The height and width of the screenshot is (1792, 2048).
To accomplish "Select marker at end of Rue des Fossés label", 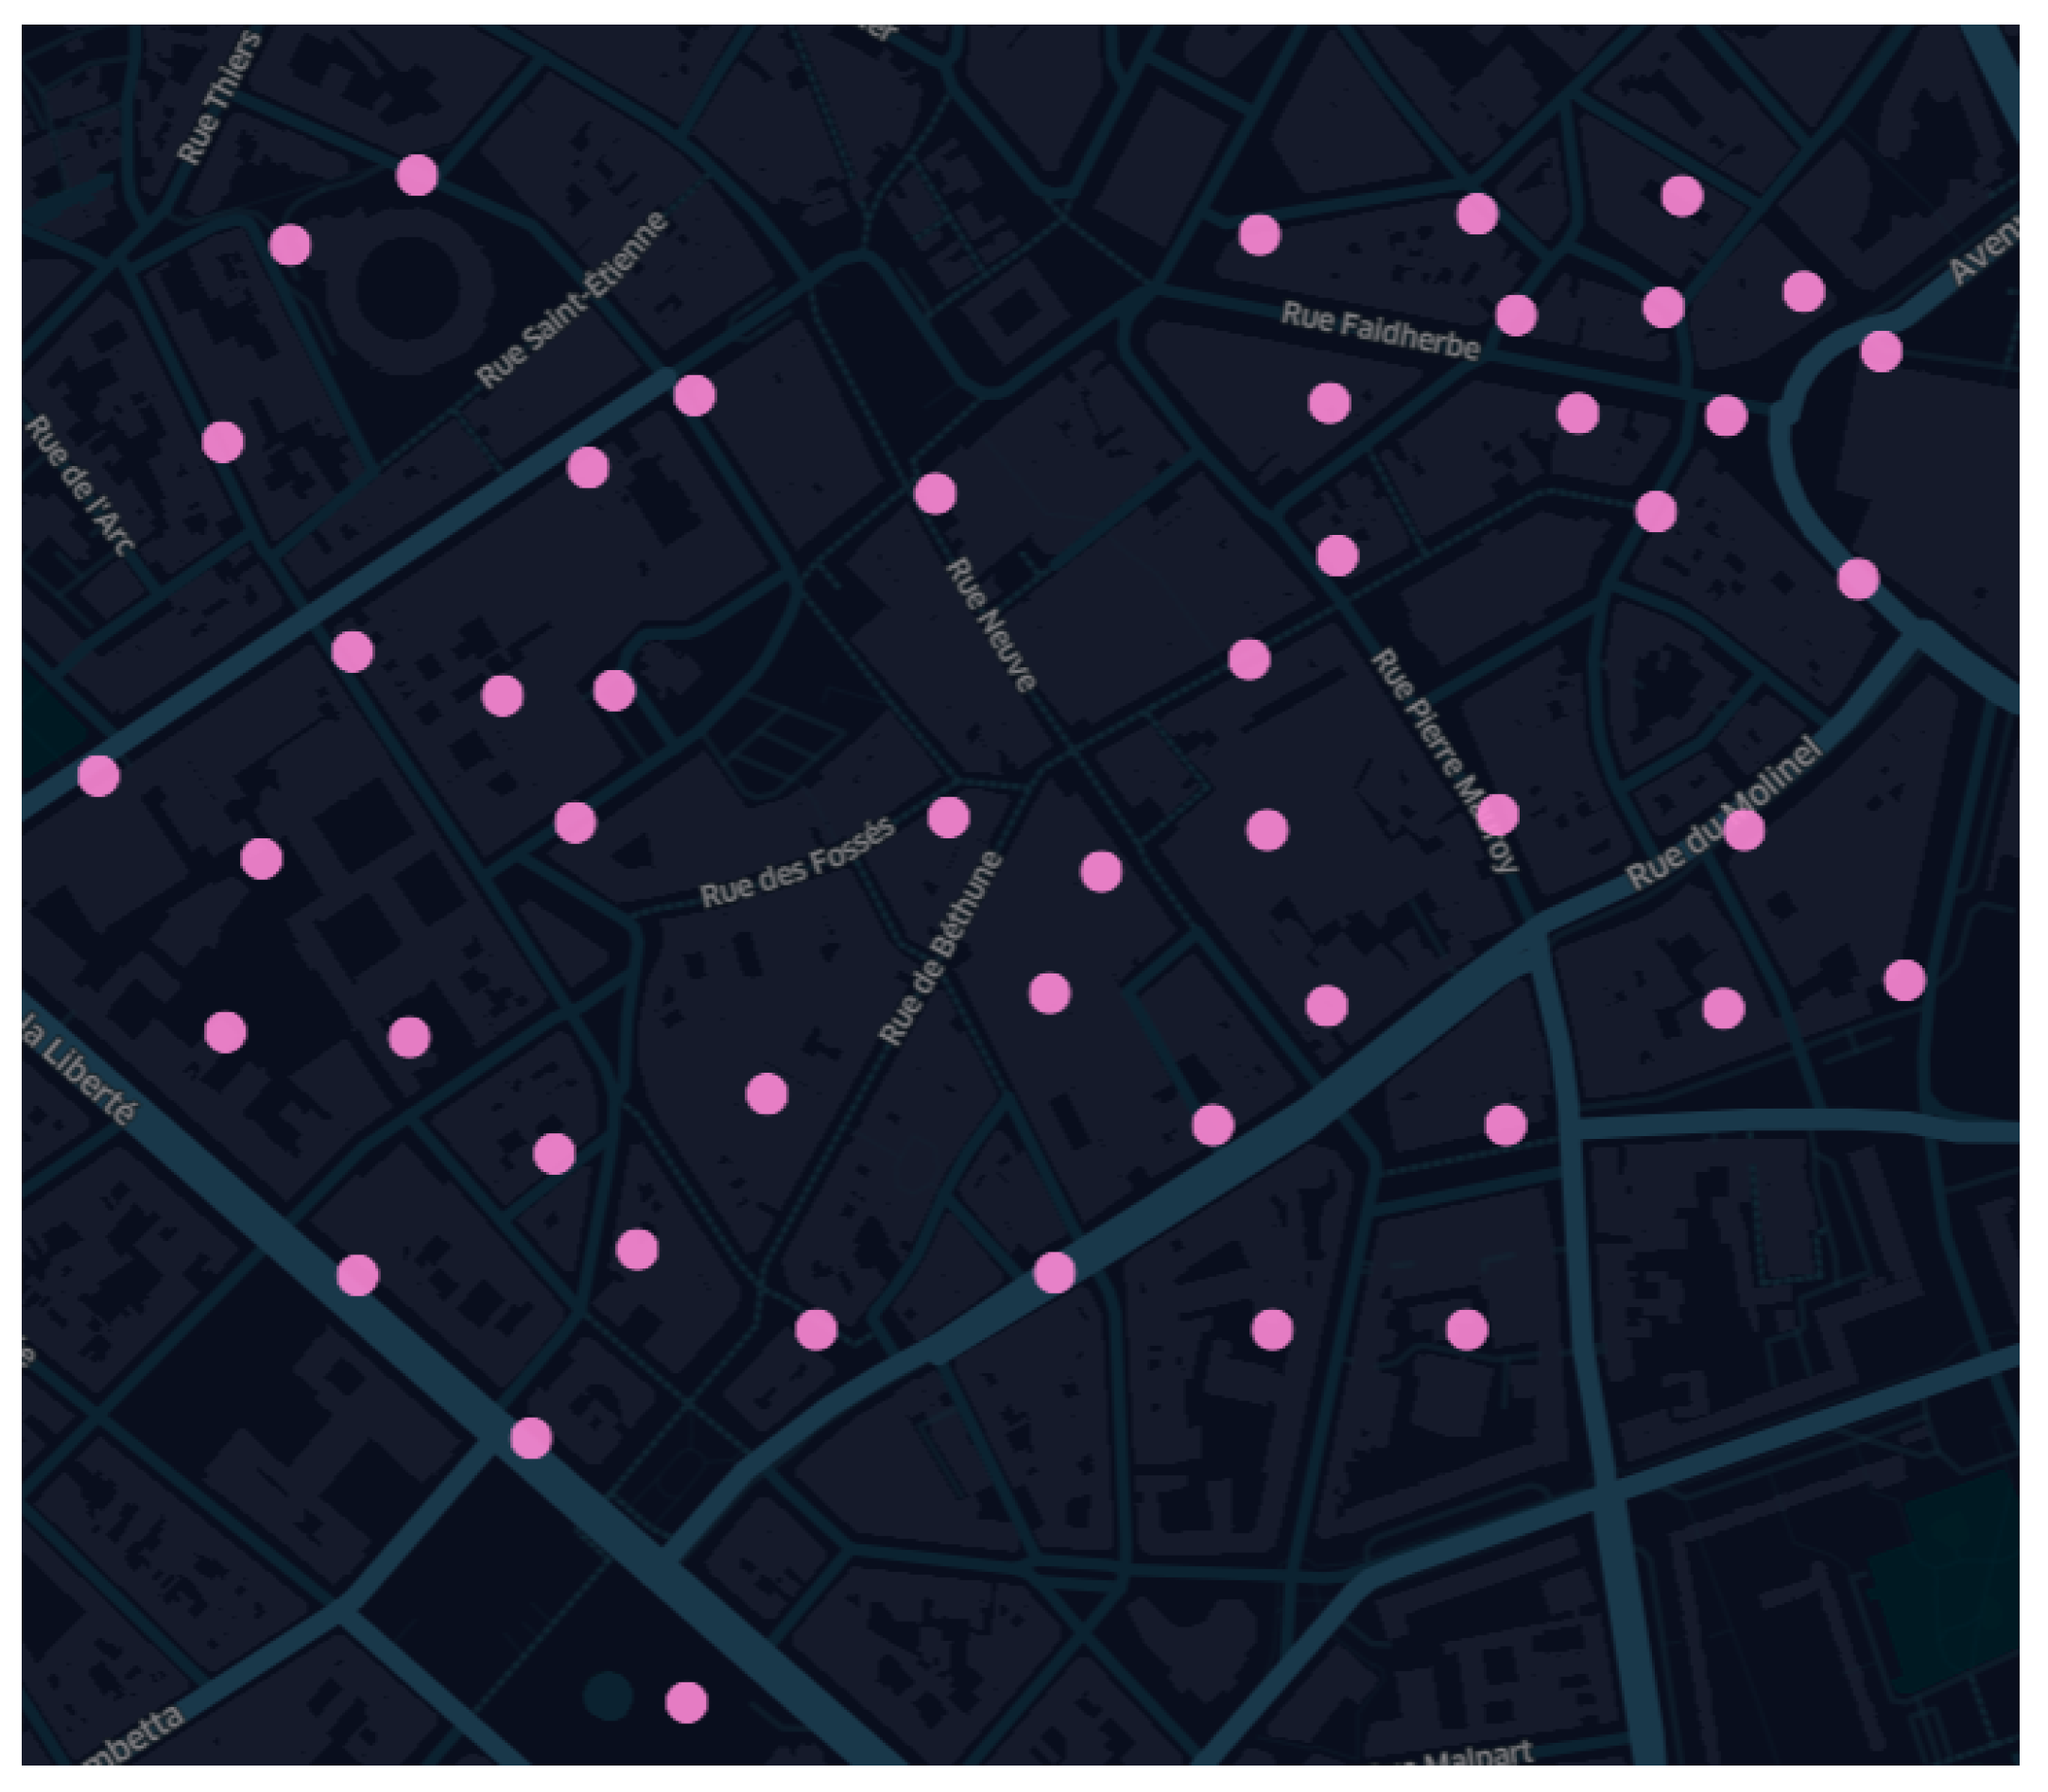I will 948,817.
